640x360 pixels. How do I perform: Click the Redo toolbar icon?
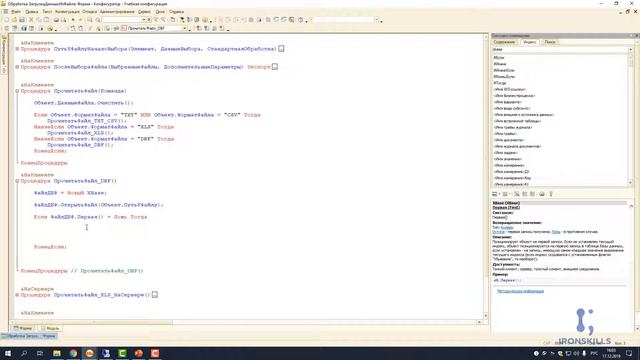[80, 20]
